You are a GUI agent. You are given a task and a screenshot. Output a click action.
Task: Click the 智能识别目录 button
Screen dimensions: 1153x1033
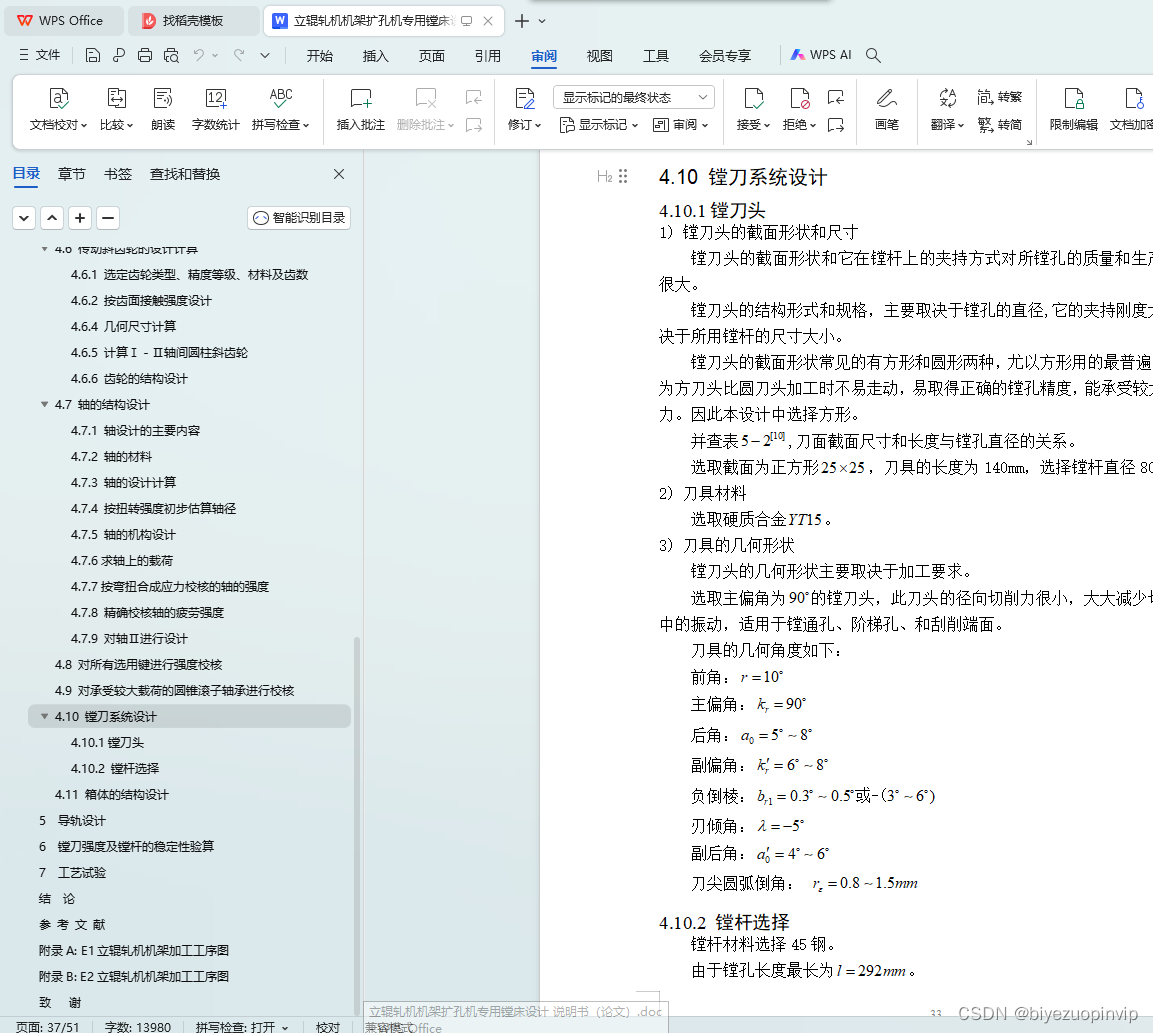pyautogui.click(x=299, y=218)
